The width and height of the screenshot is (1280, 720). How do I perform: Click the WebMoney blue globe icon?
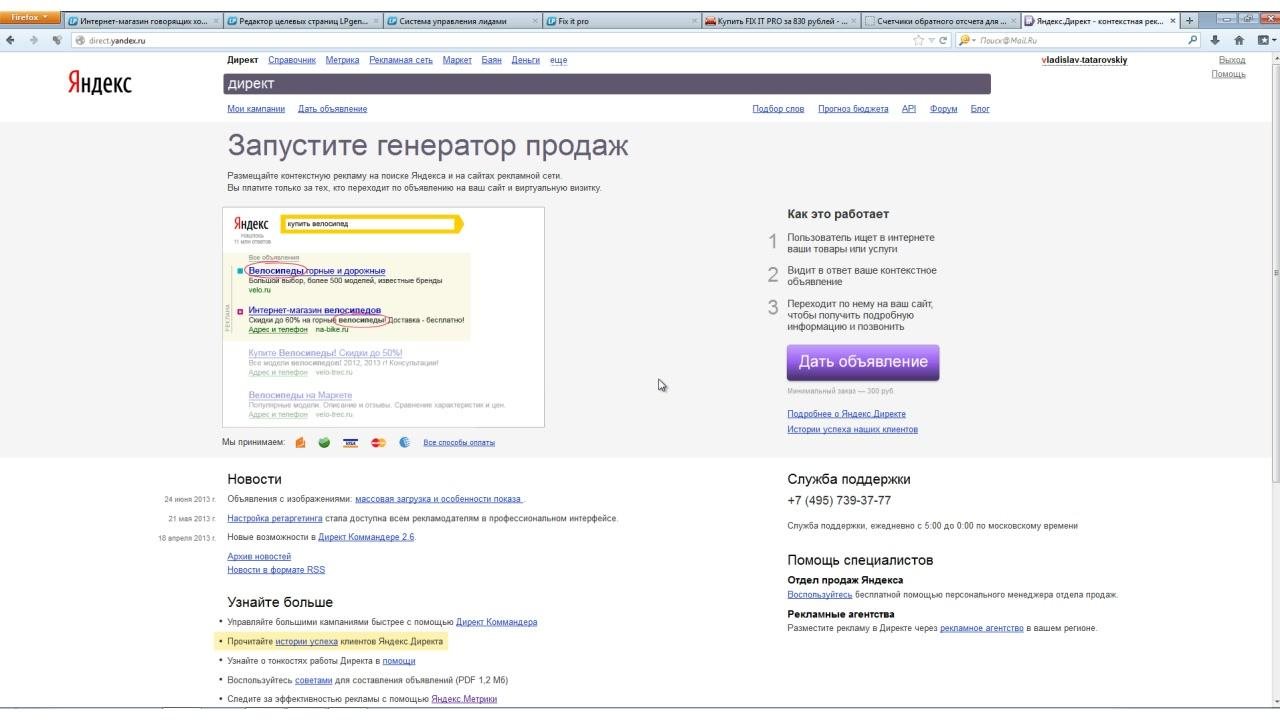pos(405,442)
